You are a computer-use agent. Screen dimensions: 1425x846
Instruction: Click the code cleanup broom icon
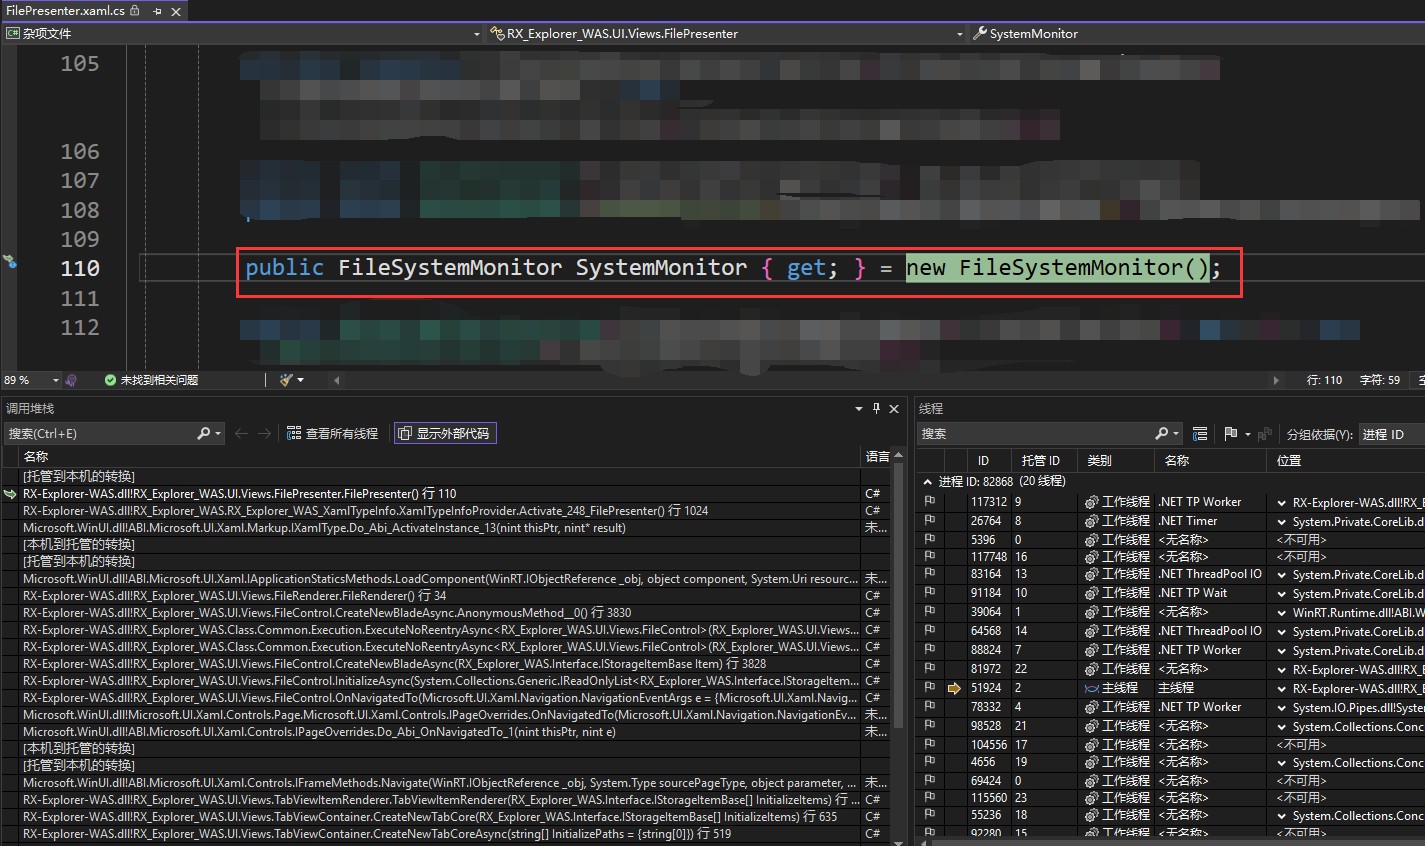pyautogui.click(x=287, y=380)
